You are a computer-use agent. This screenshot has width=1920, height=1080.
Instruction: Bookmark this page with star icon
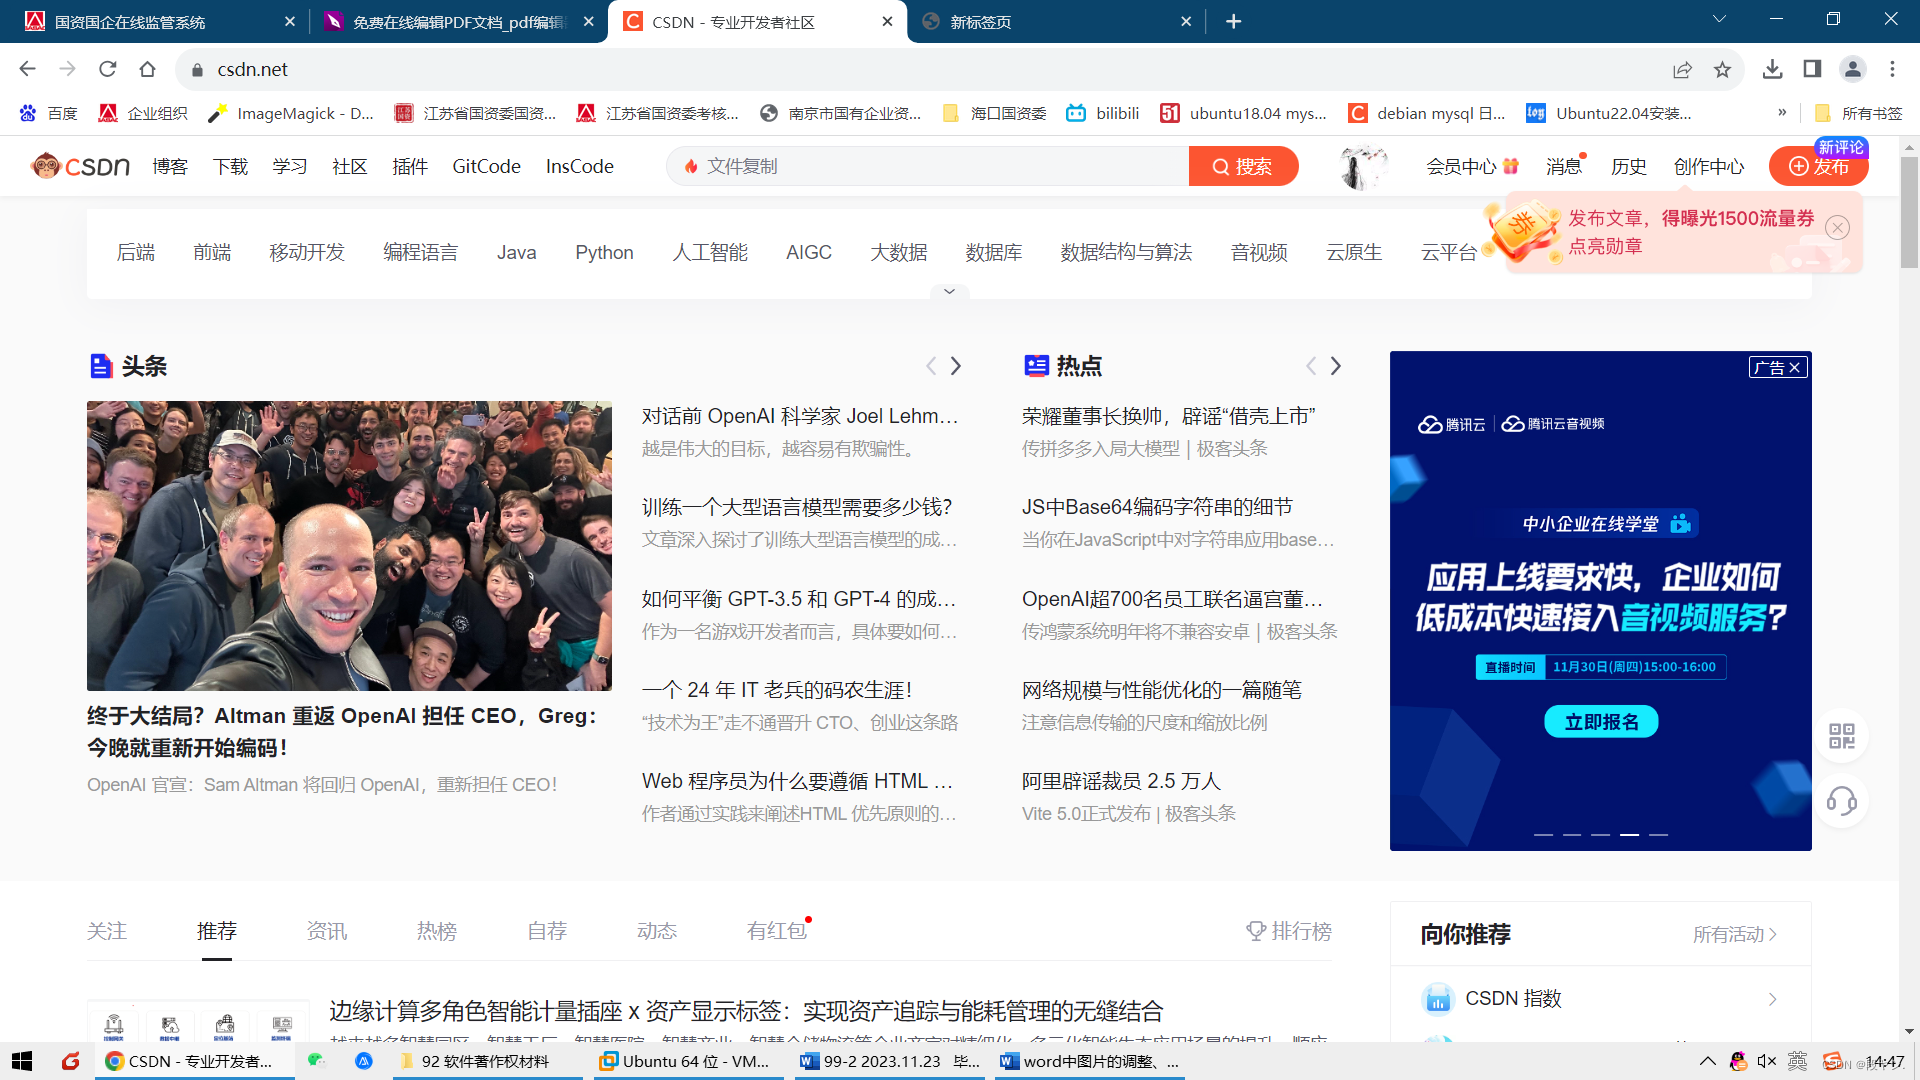[1722, 69]
